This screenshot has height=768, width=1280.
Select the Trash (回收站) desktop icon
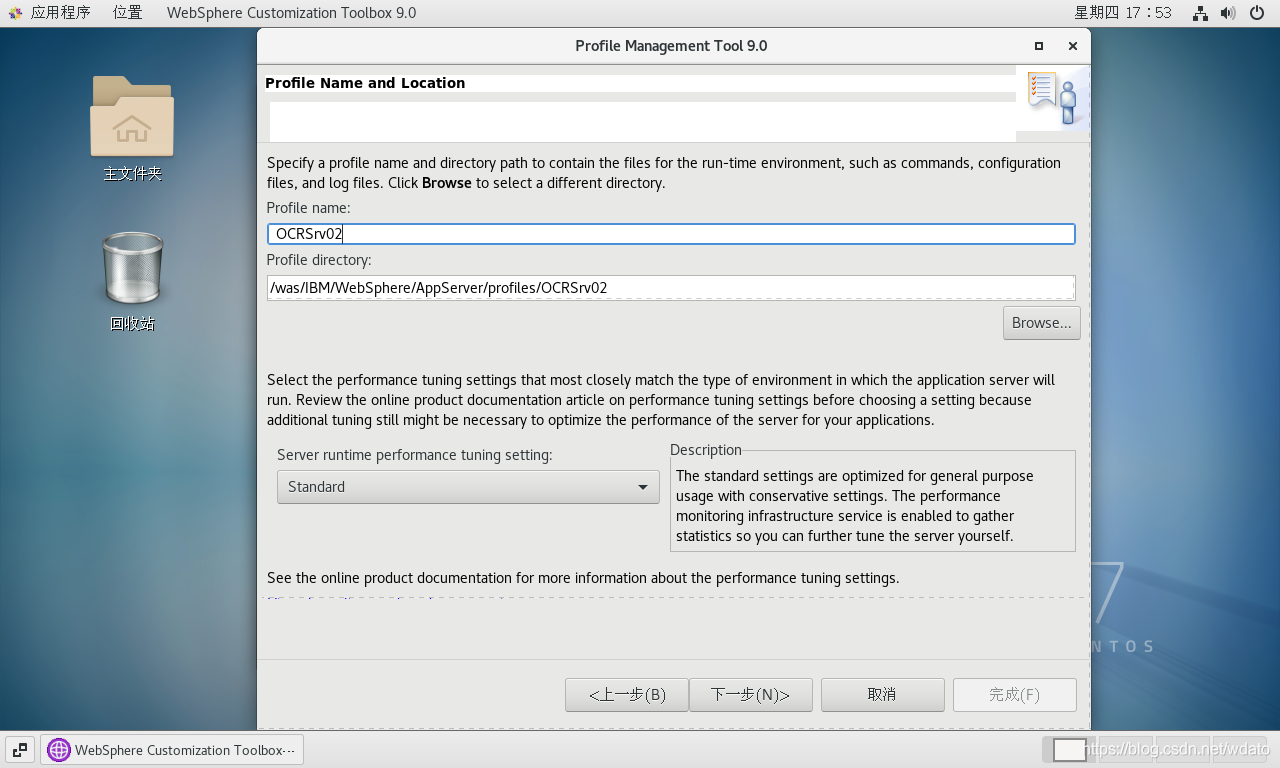tap(132, 281)
